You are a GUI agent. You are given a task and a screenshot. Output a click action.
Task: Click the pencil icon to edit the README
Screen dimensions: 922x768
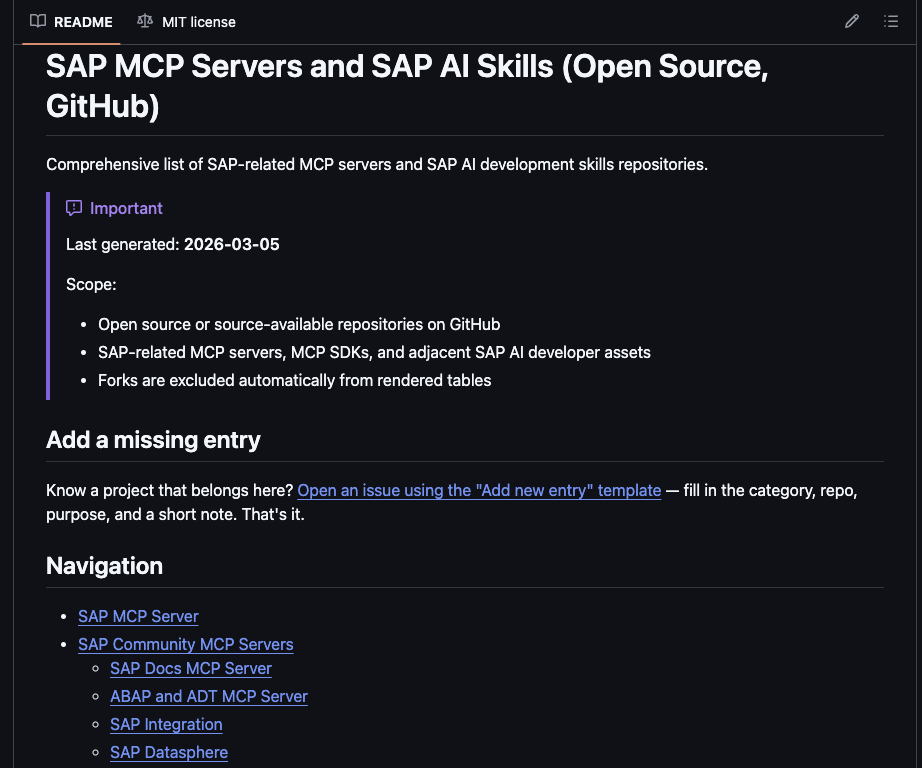(x=851, y=21)
